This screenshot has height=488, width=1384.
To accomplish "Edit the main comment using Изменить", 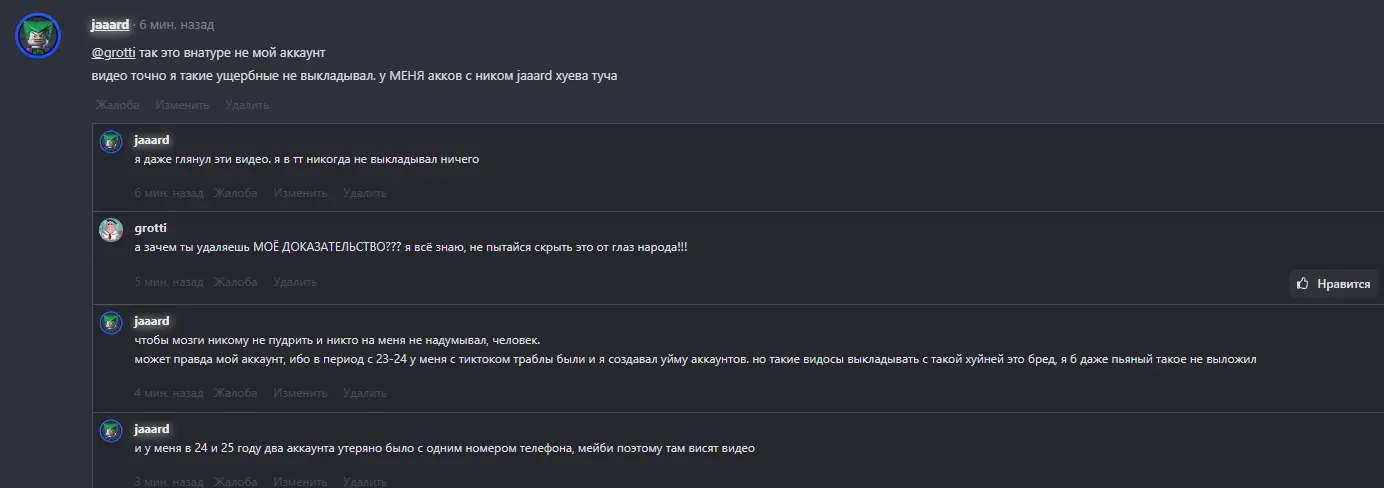I will 182,105.
